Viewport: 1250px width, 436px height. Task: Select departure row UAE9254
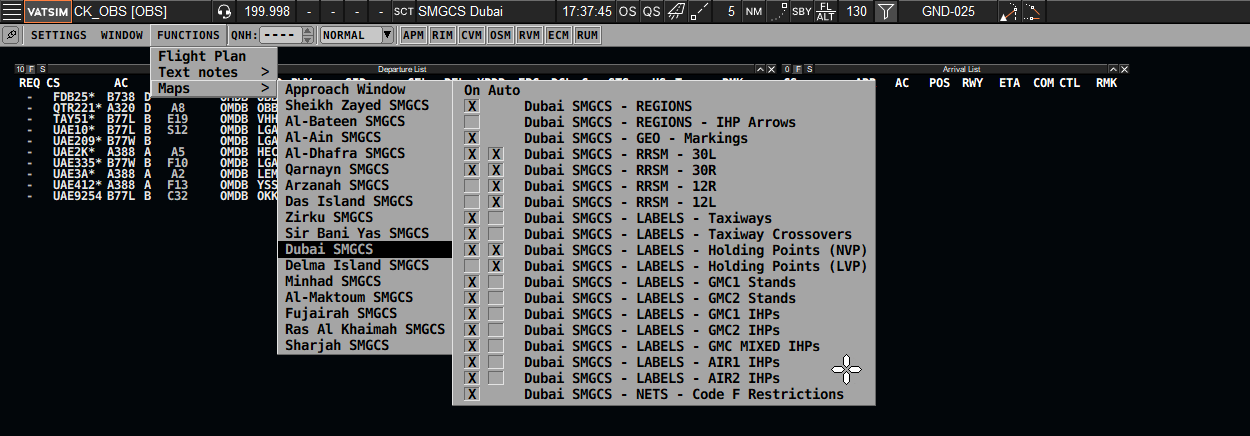78,196
